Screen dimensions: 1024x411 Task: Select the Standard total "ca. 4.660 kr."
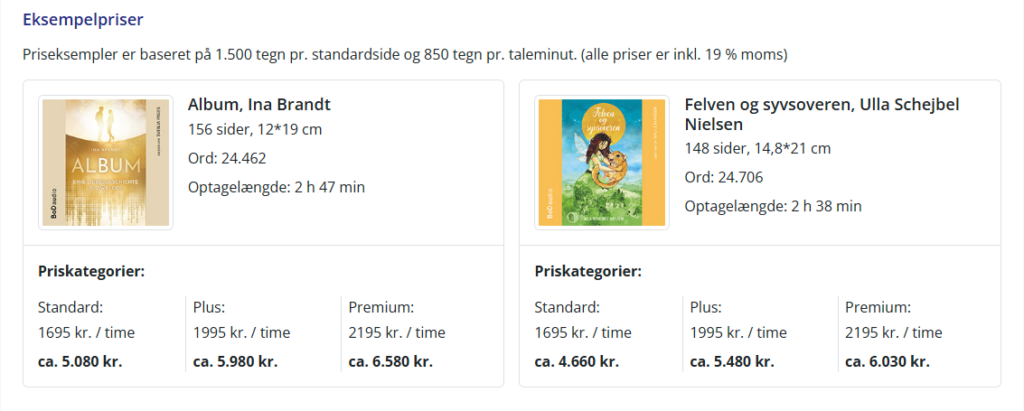pyautogui.click(x=577, y=361)
